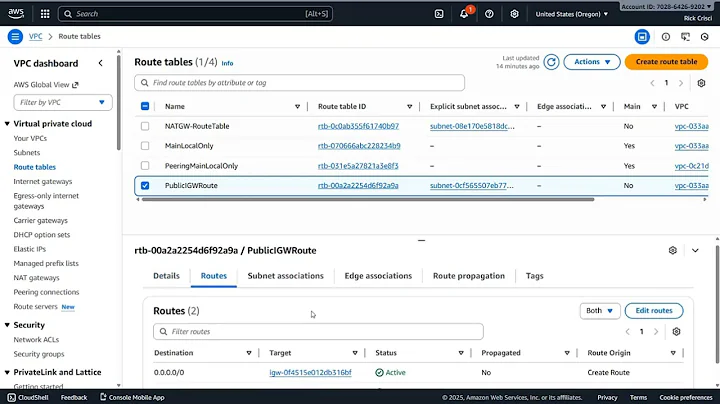Focus the top AWS Search box
720x404 pixels.
(195, 14)
